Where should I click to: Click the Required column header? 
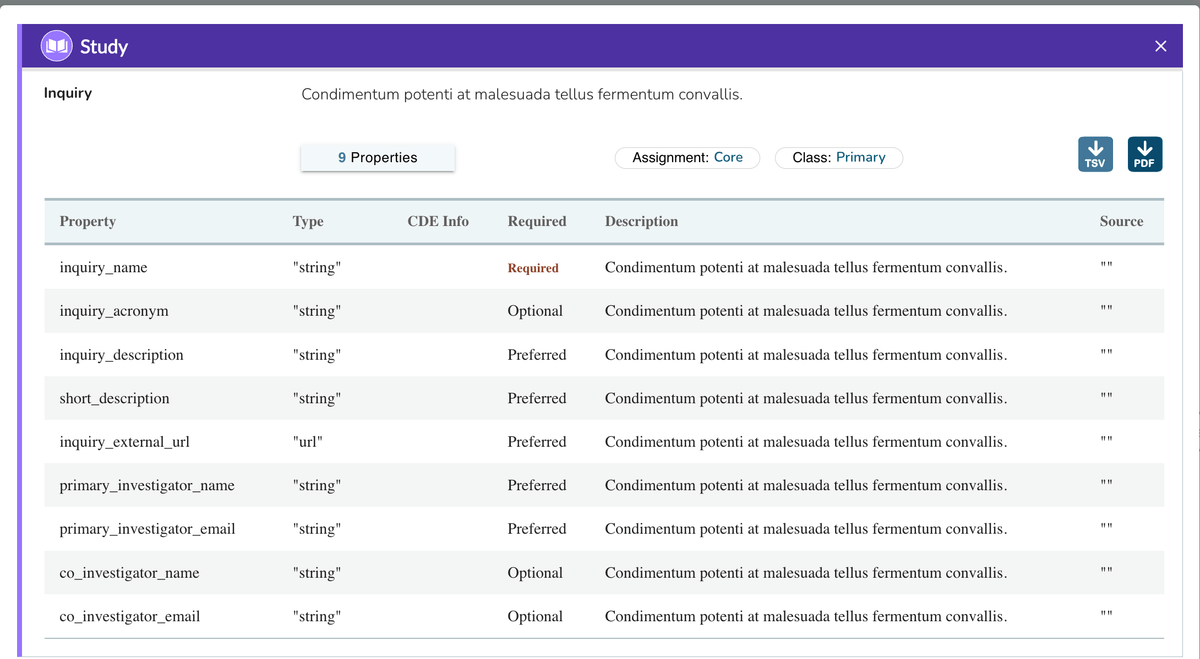pos(537,221)
